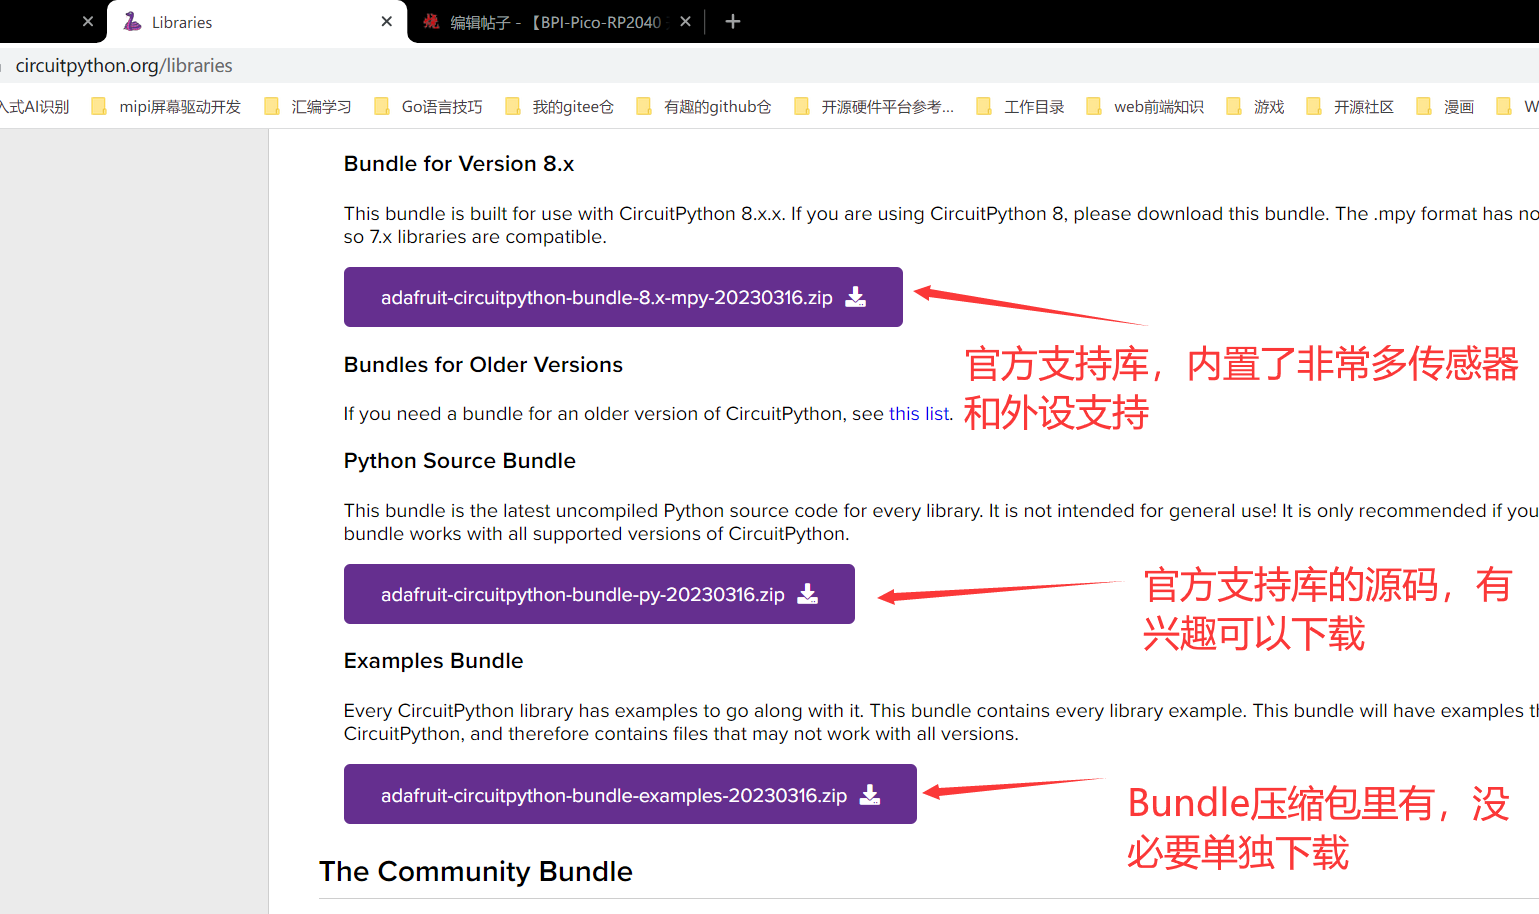Open the 开源社区 bookmark folder
Image resolution: width=1539 pixels, height=914 pixels.
point(1351,107)
